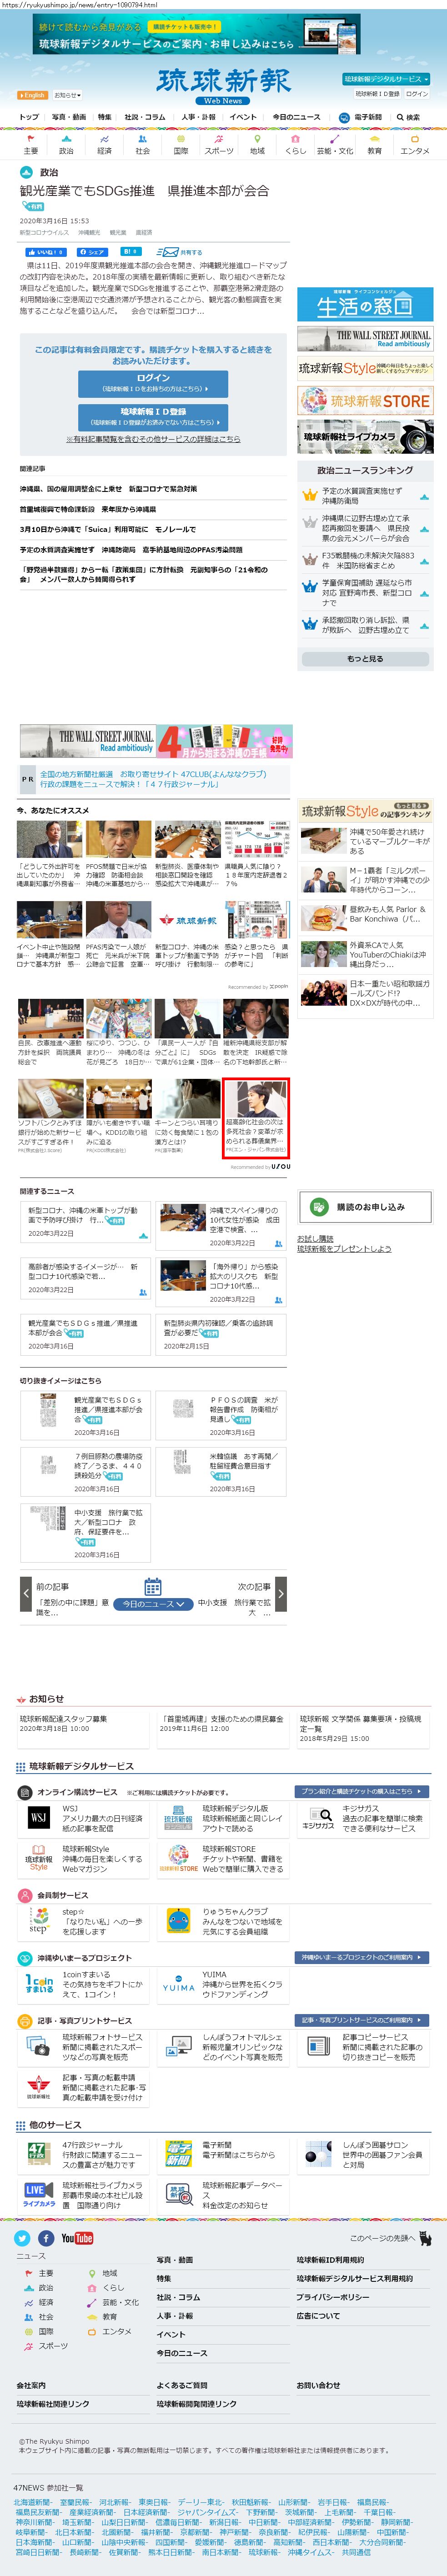Open the Facebook page from footer icon
The image size is (447, 2576).
point(46,2238)
